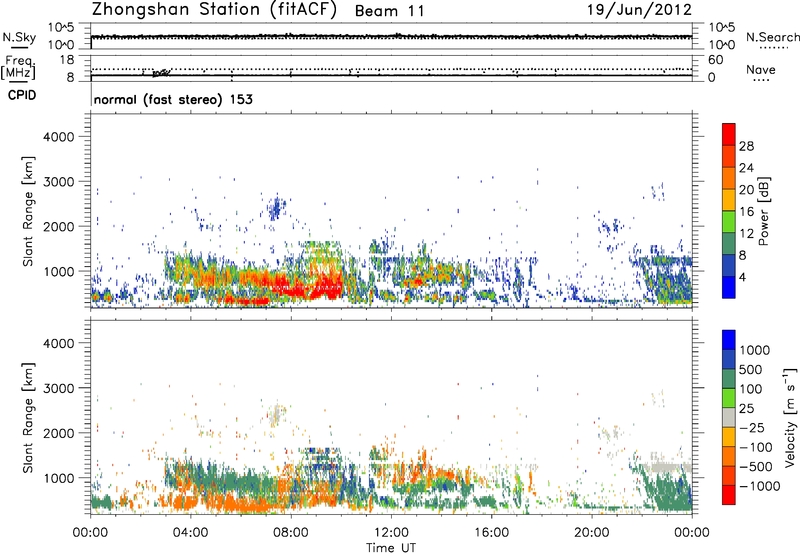
Task: Pick the bright blue bottom power colorbar segment
Action: coord(729,288)
